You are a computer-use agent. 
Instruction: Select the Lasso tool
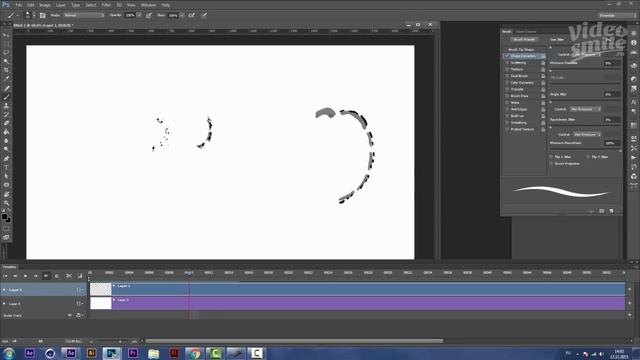[6, 53]
